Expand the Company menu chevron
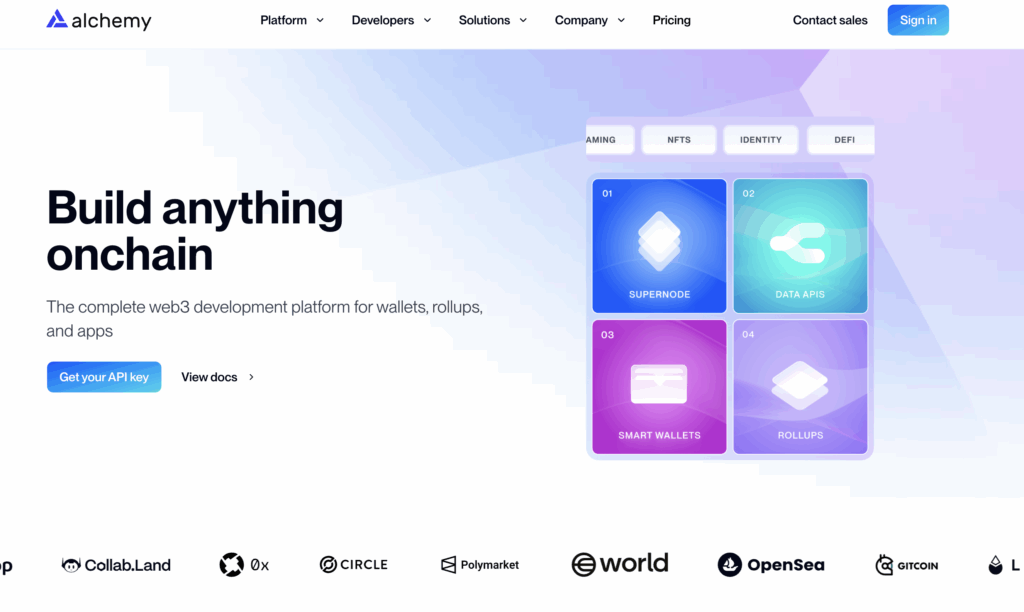This screenshot has width=1024, height=612. [x=621, y=20]
